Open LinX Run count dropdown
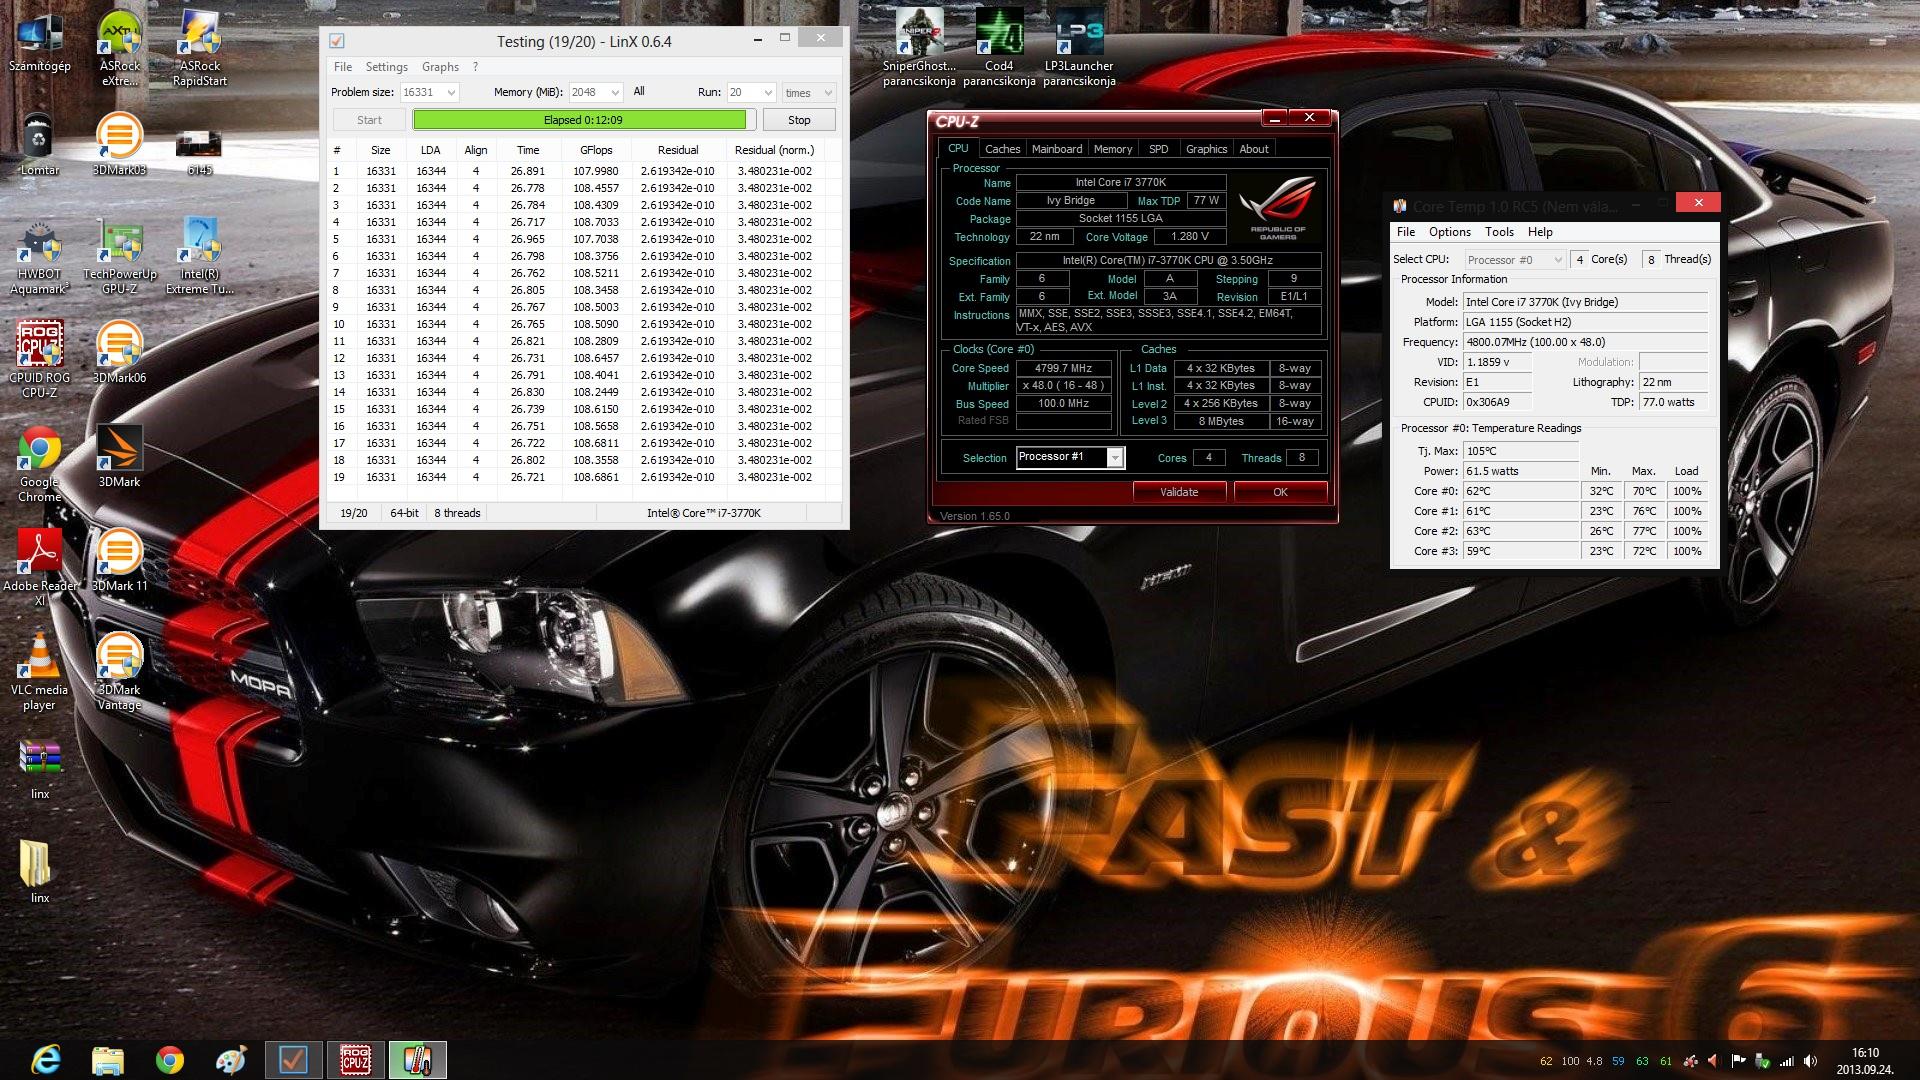Viewport: 1920px width, 1080px height. pyautogui.click(x=750, y=92)
